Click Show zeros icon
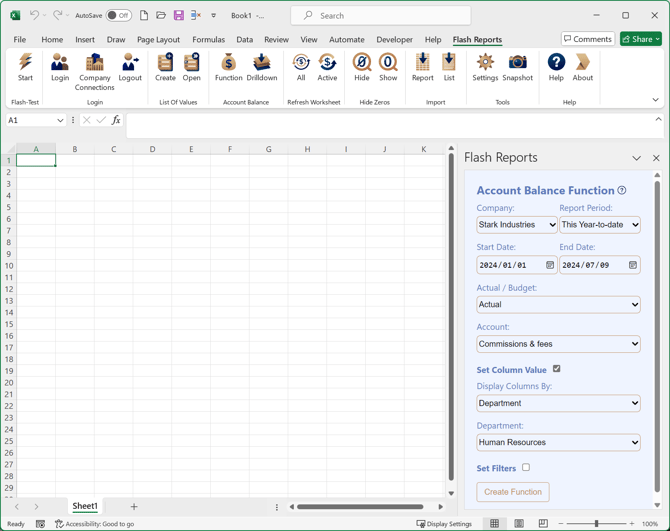670x531 pixels. coord(388,67)
